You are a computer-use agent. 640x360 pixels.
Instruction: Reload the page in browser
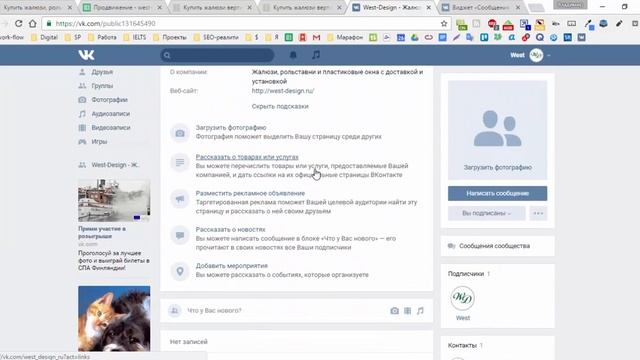[x=18, y=24]
